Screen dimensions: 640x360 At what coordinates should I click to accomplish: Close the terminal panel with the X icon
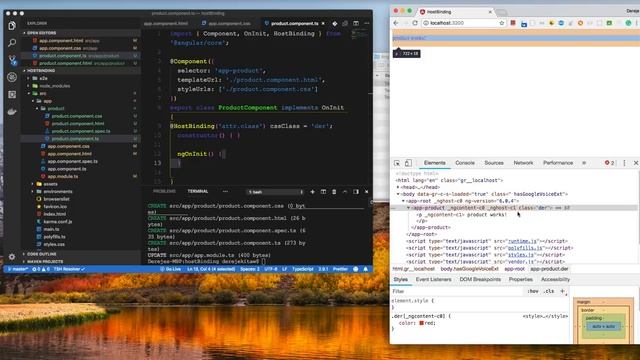pyautogui.click(x=366, y=191)
